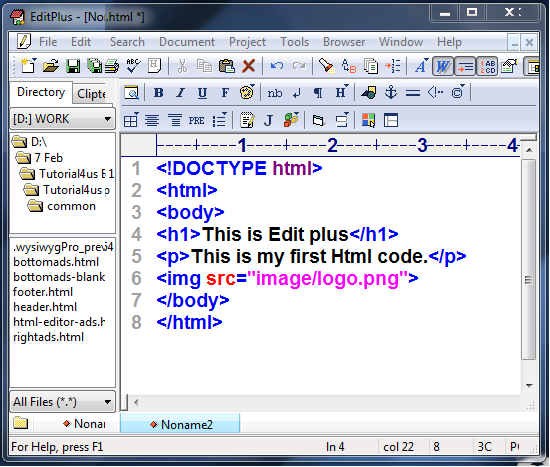Select footer.html in file list
This screenshot has width=550, height=467.
click(x=43, y=292)
